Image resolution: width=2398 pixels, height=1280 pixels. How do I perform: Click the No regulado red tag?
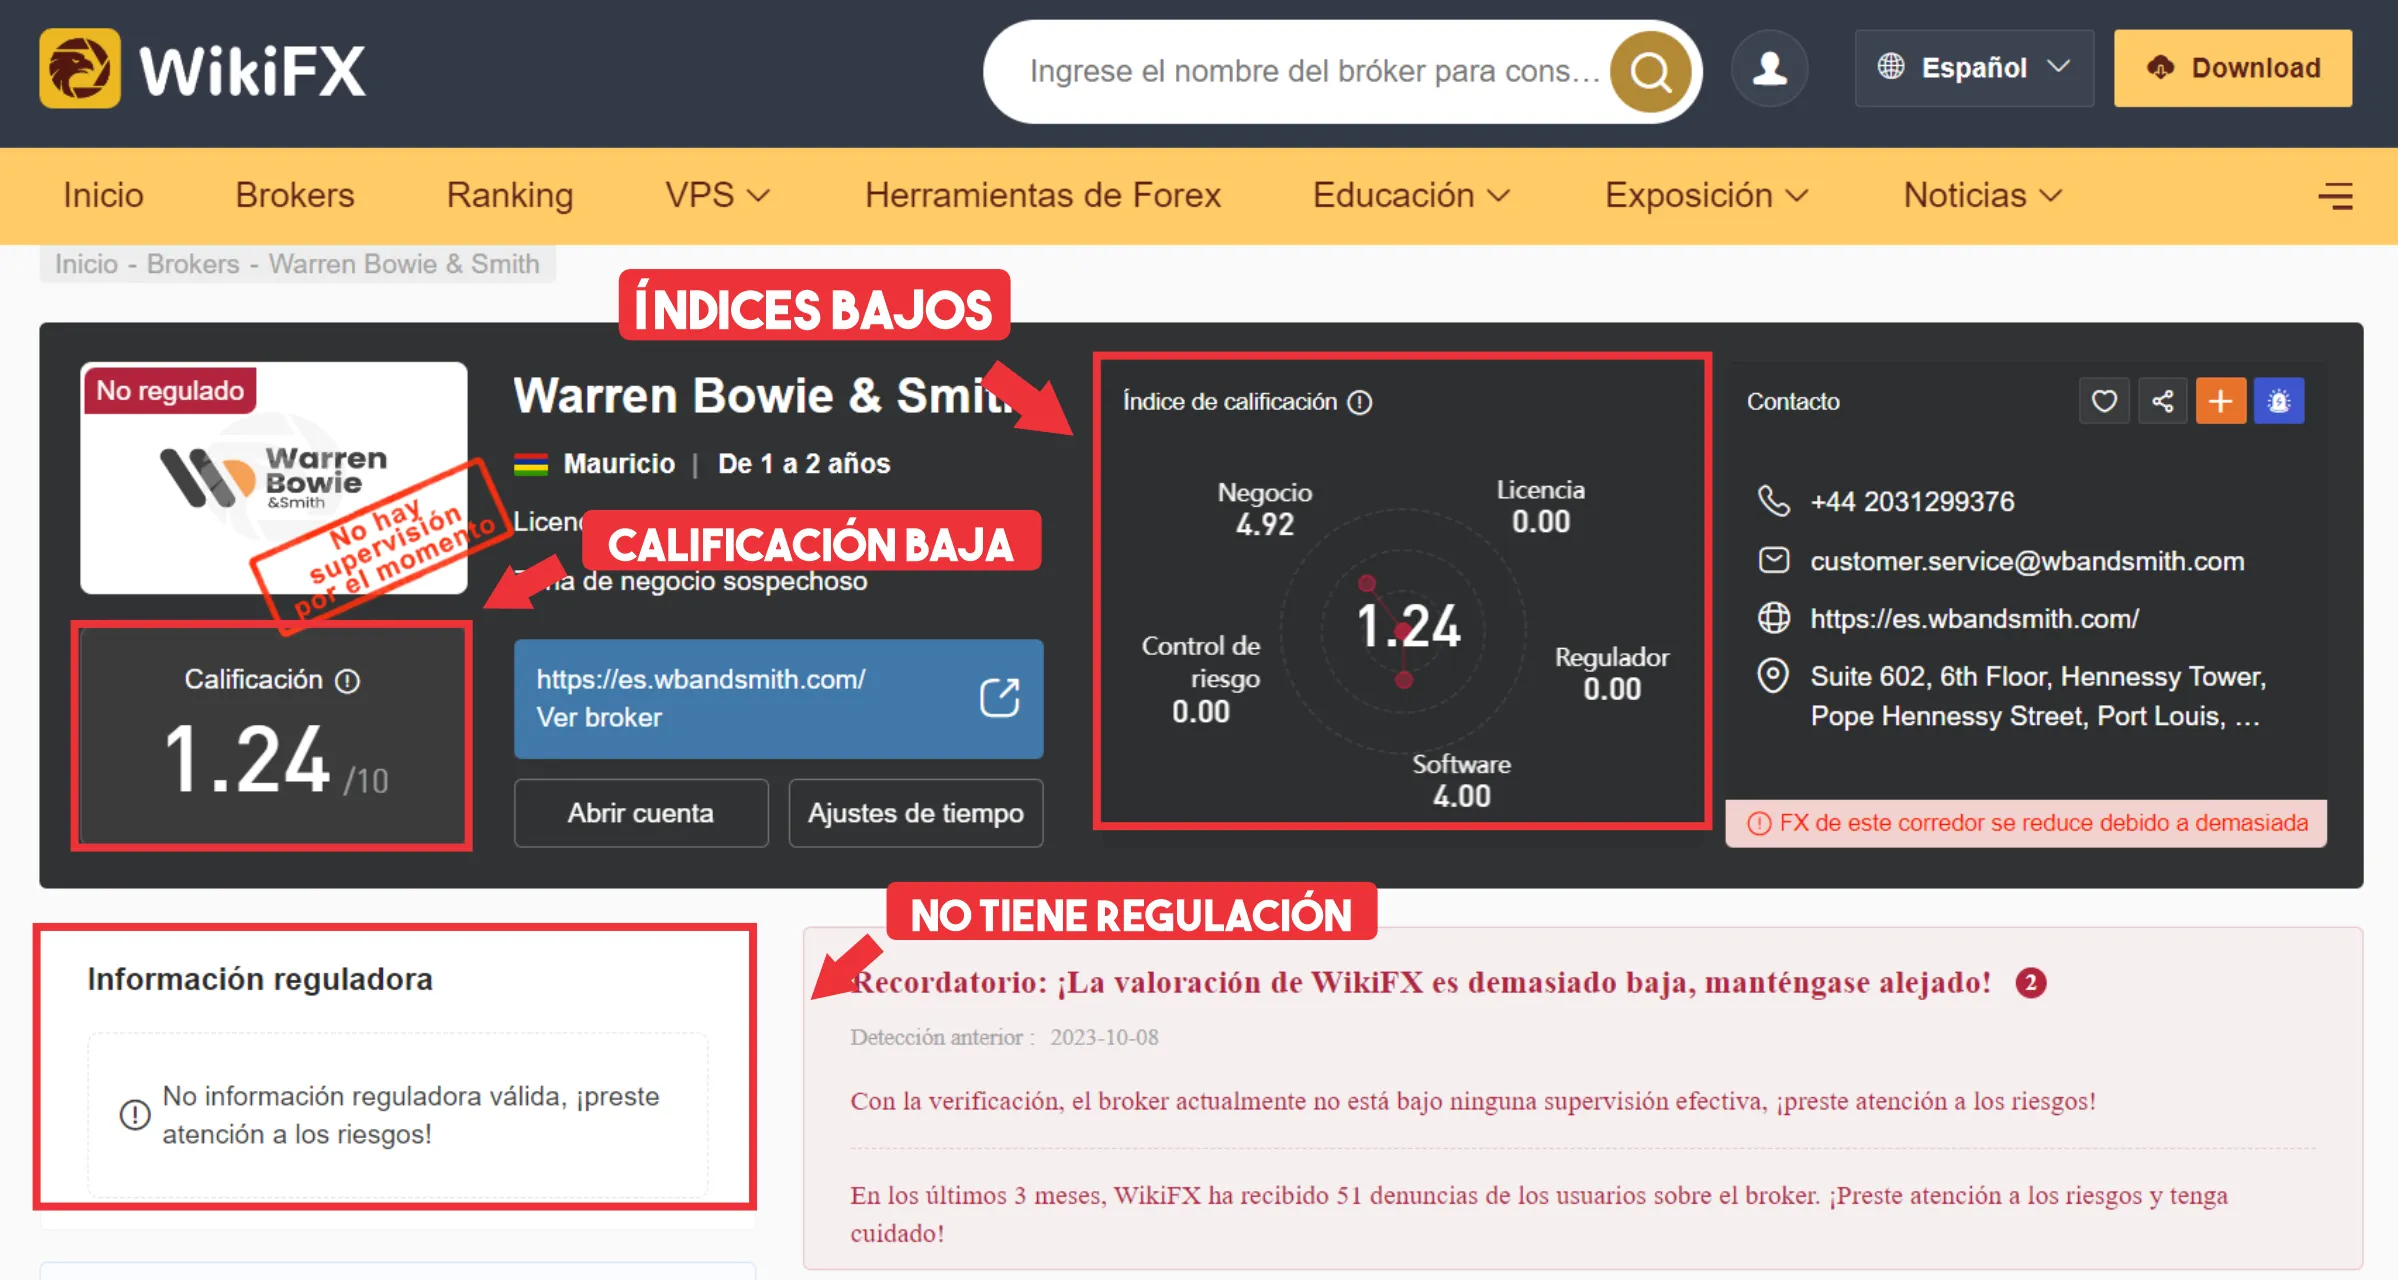pyautogui.click(x=170, y=390)
